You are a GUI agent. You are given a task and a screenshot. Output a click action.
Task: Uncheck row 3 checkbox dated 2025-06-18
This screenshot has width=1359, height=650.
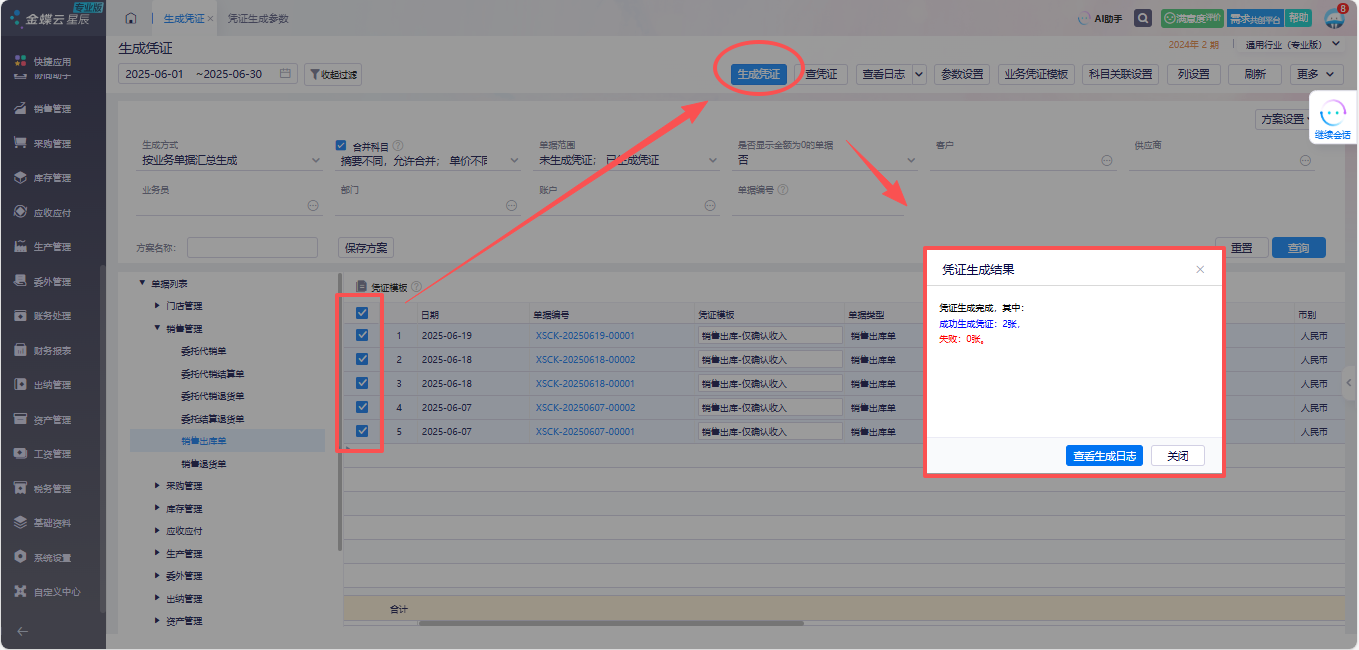click(362, 383)
